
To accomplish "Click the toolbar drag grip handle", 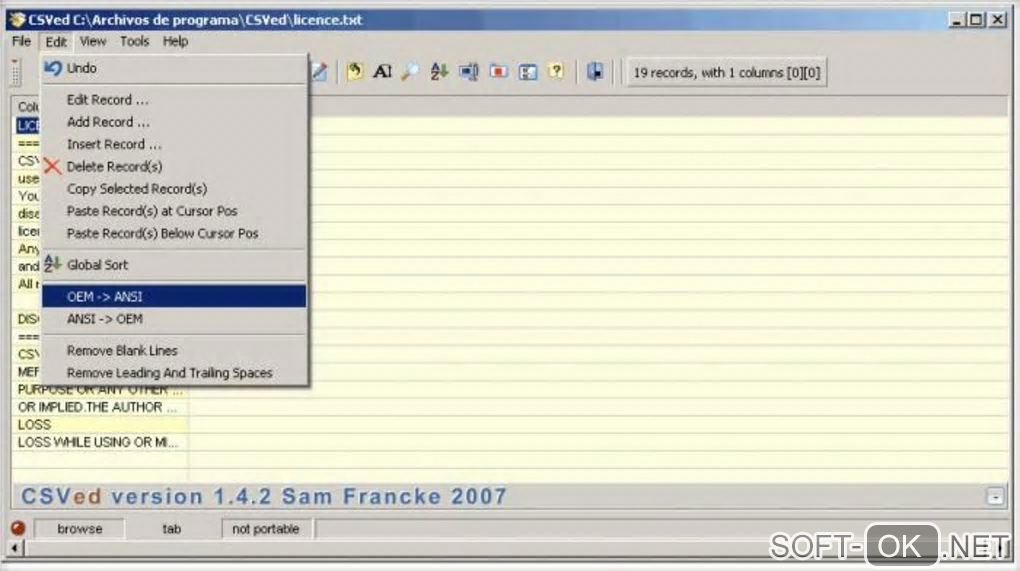I will coord(16,72).
